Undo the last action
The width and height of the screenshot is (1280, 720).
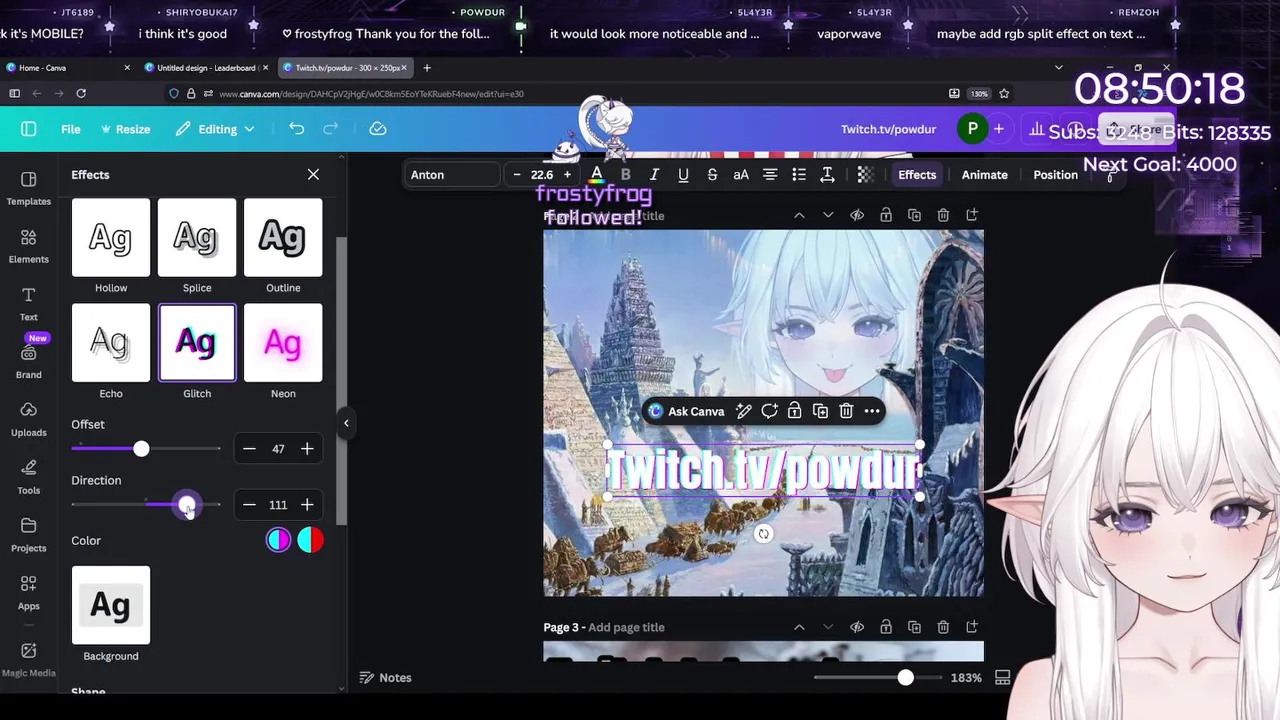296,129
